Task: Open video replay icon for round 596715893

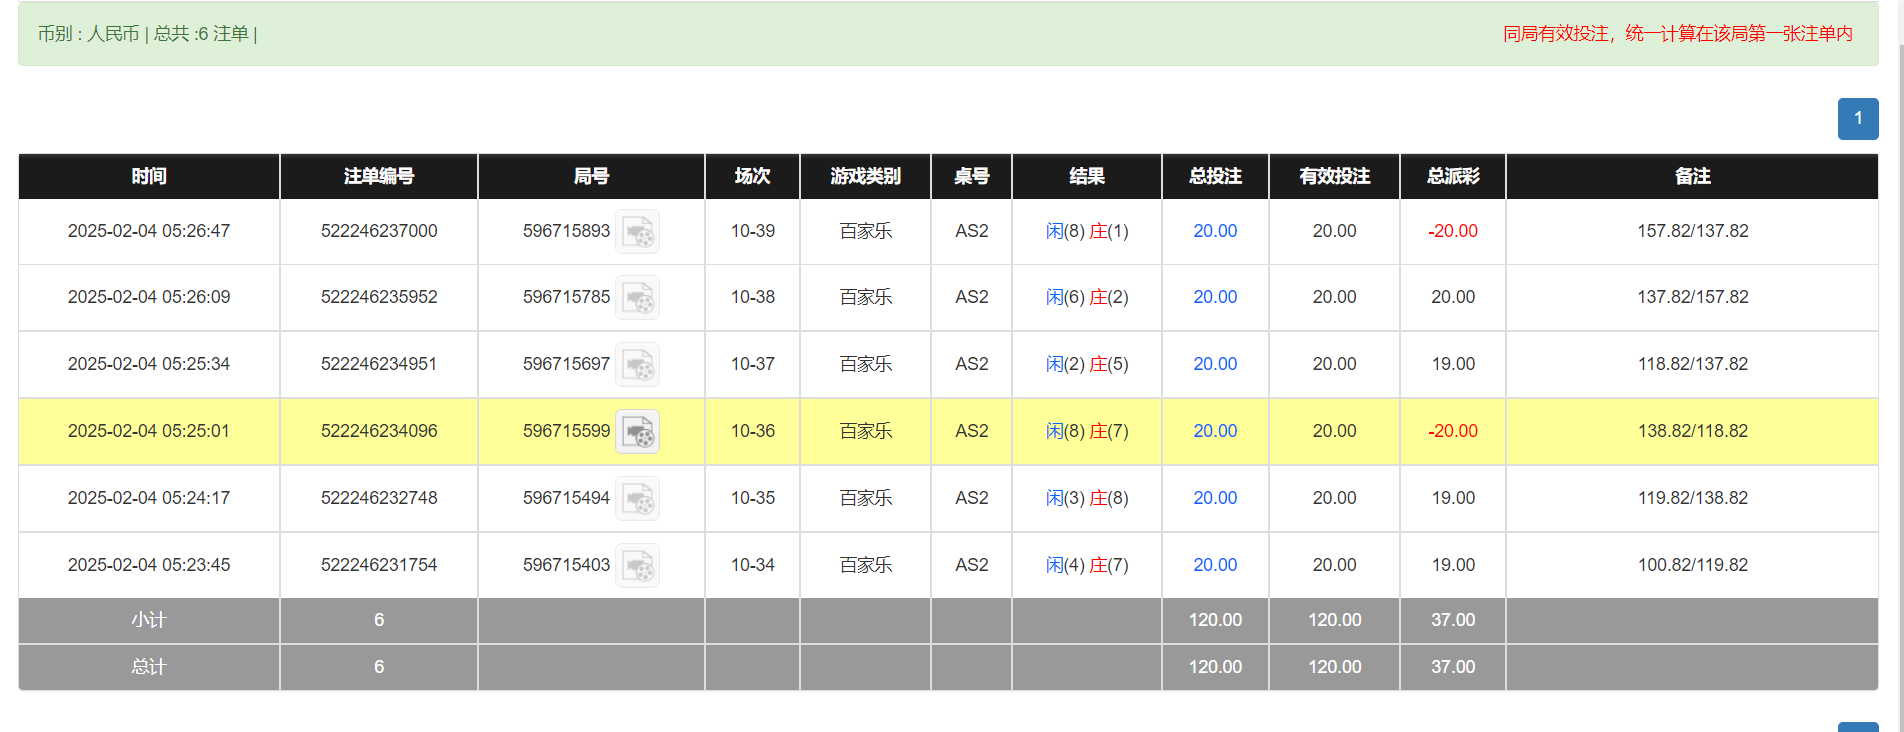Action: [637, 232]
